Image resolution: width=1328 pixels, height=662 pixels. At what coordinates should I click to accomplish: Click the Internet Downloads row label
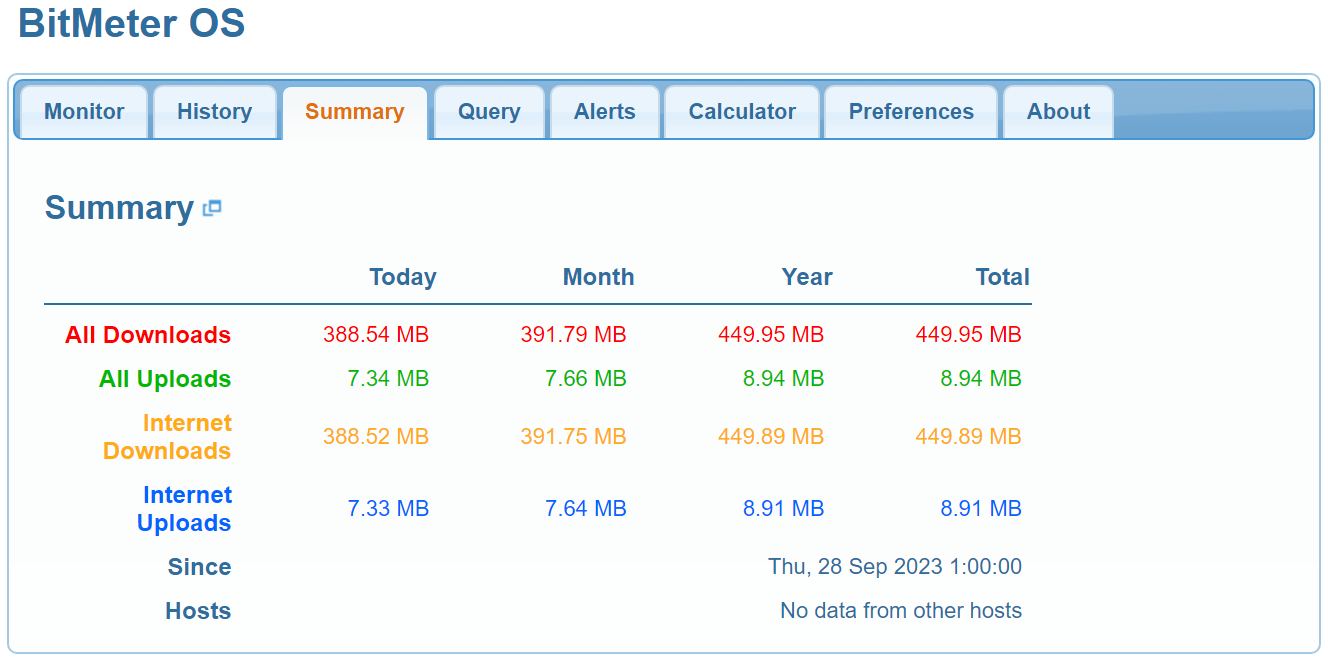pyautogui.click(x=167, y=437)
